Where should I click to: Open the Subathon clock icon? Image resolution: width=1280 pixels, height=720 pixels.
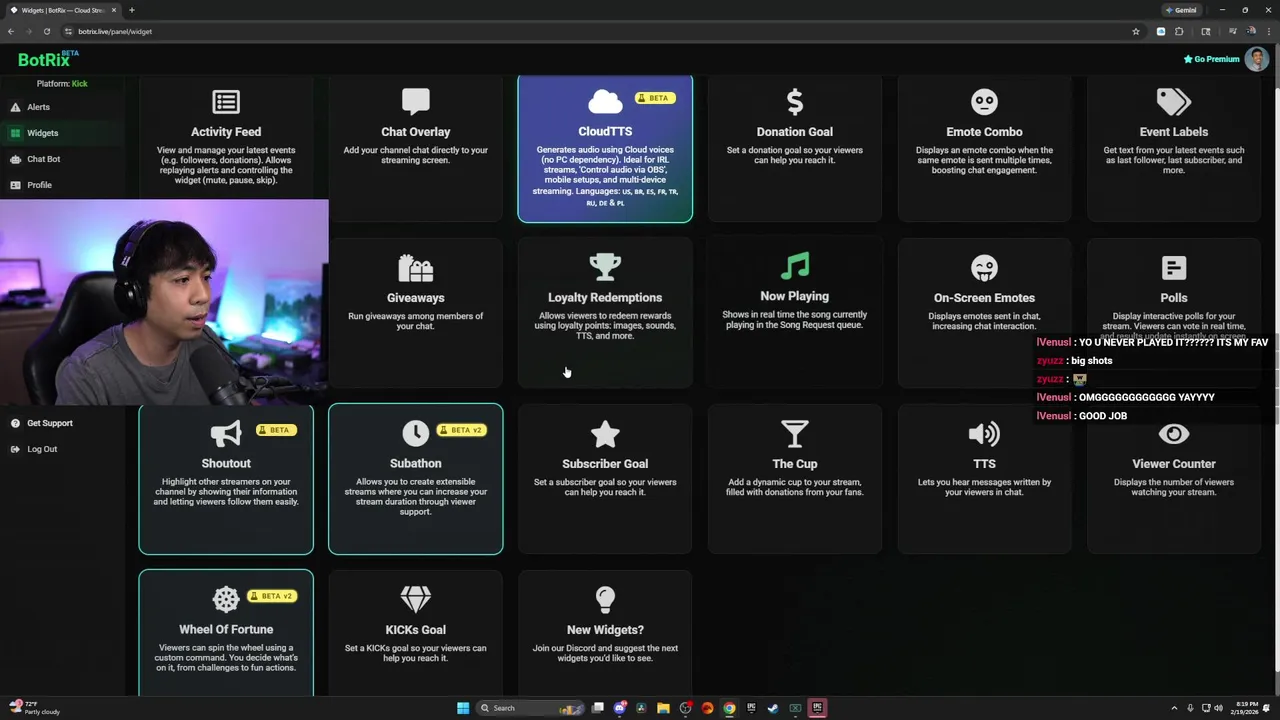415,433
